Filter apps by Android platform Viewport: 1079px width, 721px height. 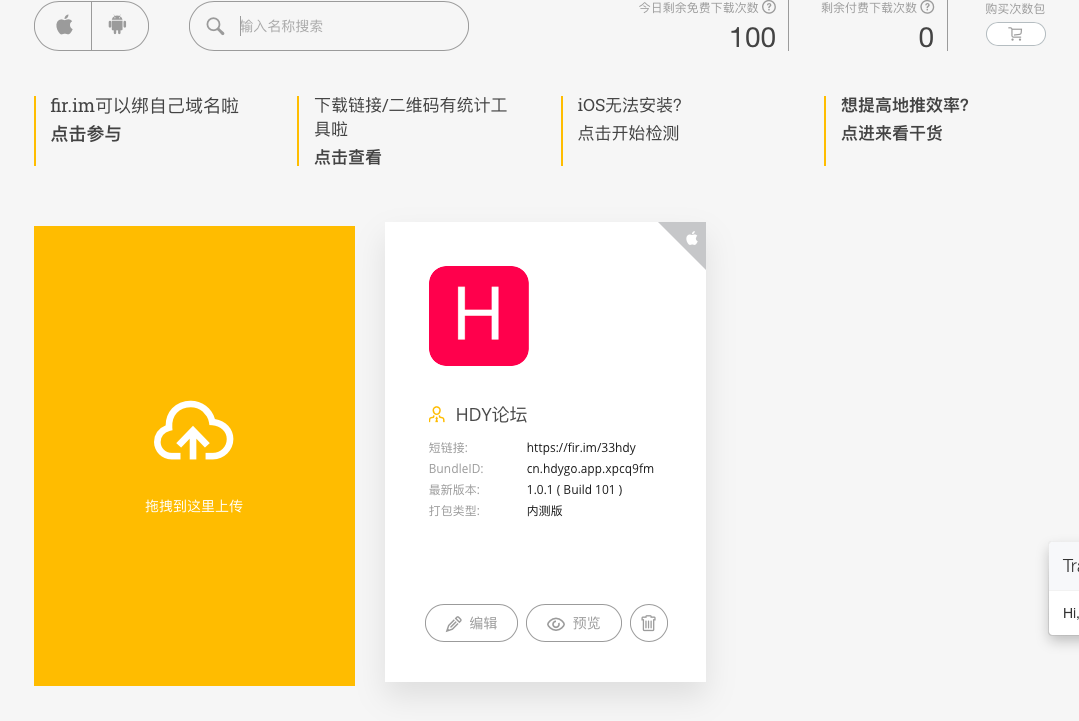point(119,26)
